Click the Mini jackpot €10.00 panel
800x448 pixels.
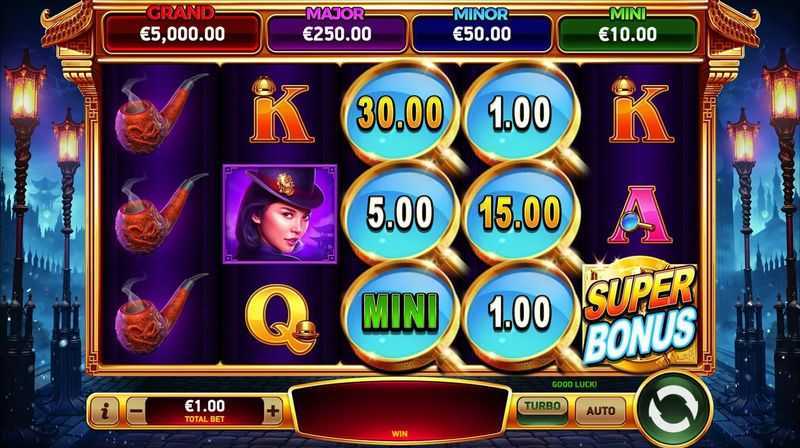(628, 32)
